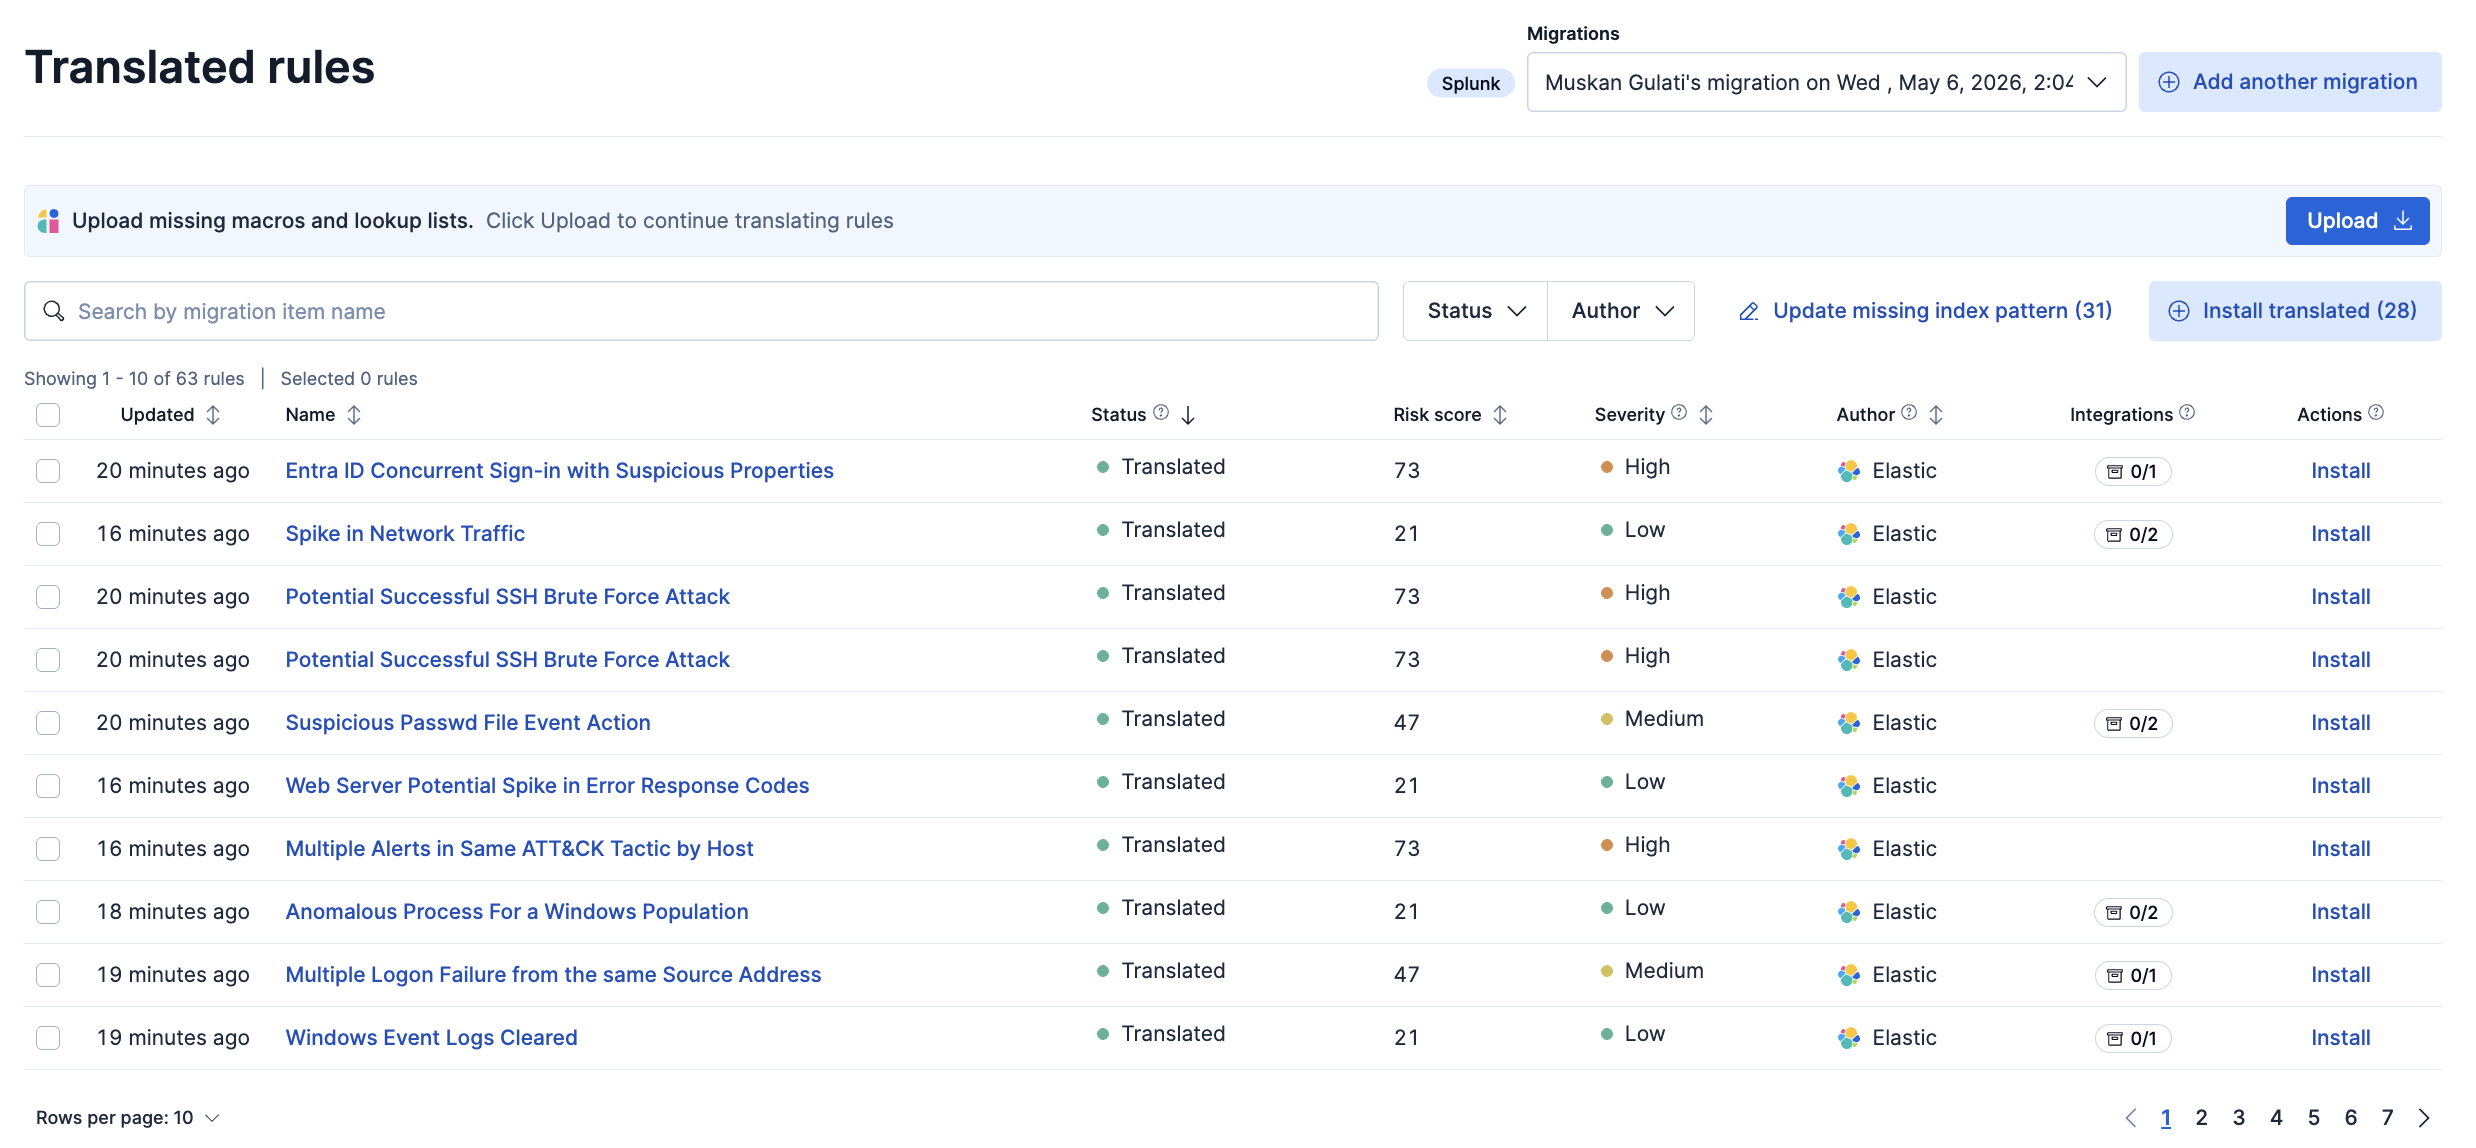Open the Status filter dropdown

click(1475, 311)
